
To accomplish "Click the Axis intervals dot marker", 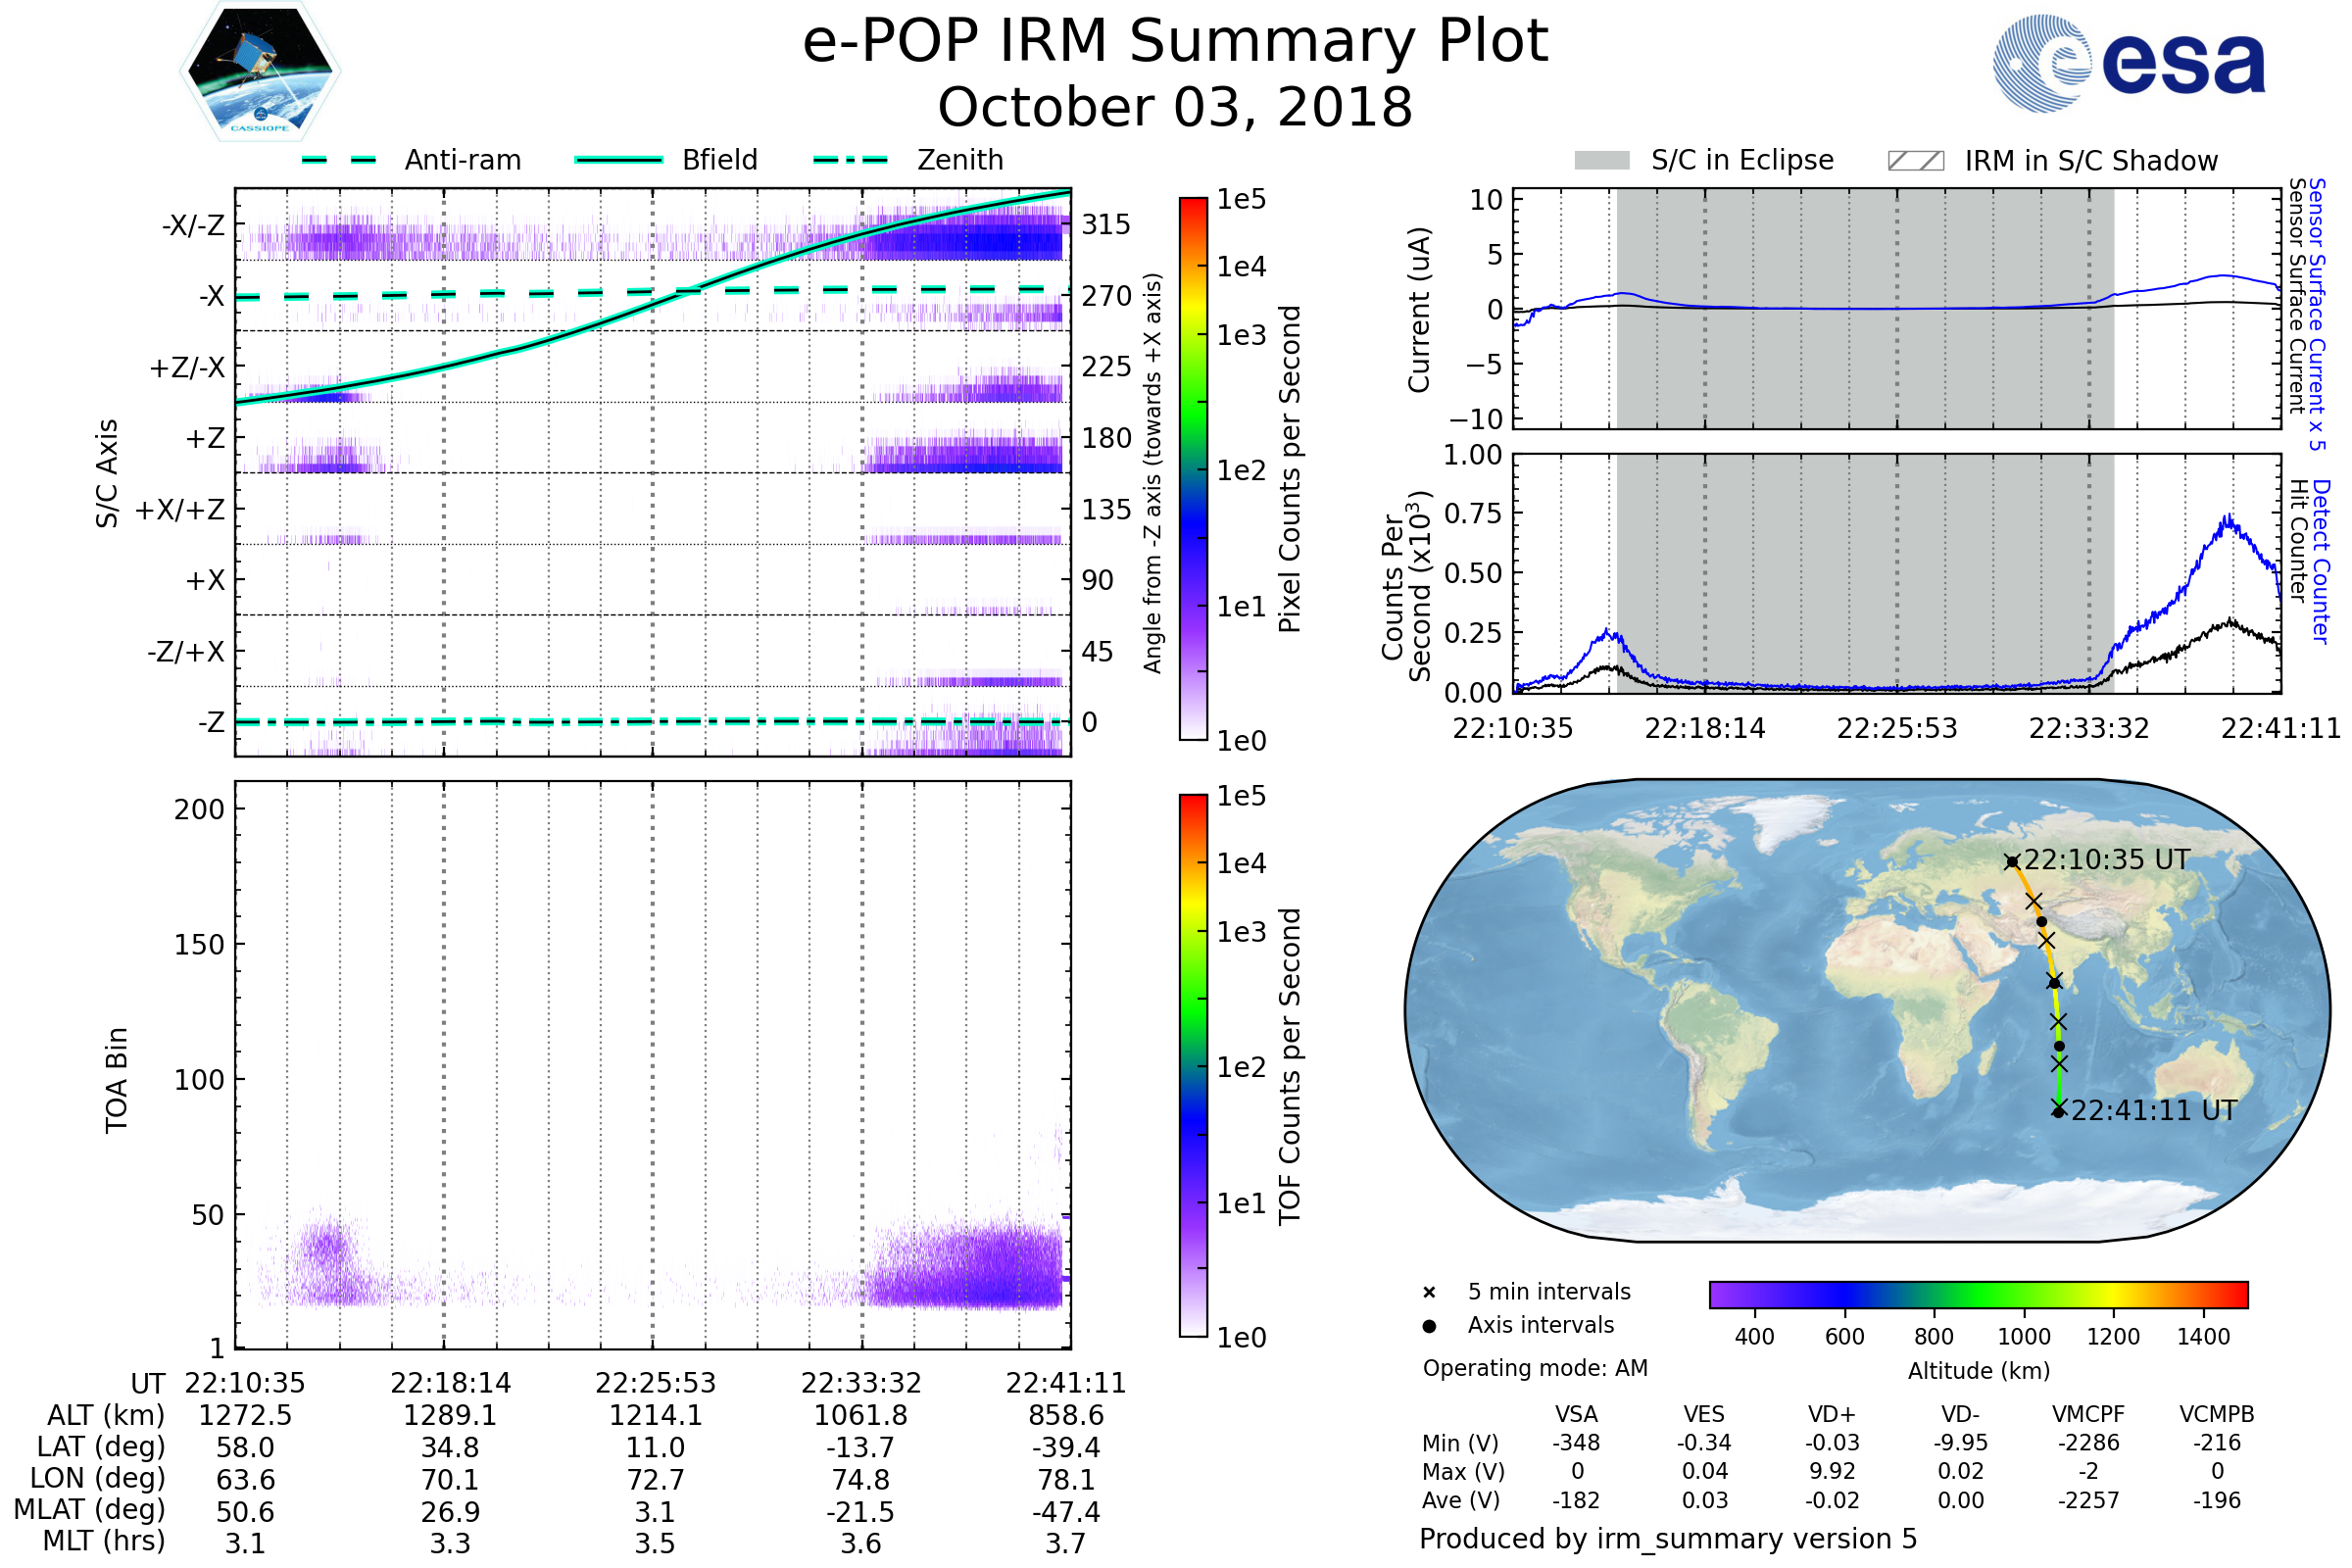I will (1429, 1326).
